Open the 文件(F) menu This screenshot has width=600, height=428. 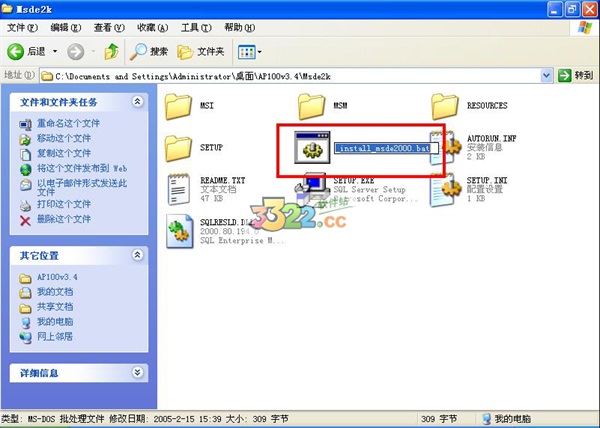coord(22,28)
